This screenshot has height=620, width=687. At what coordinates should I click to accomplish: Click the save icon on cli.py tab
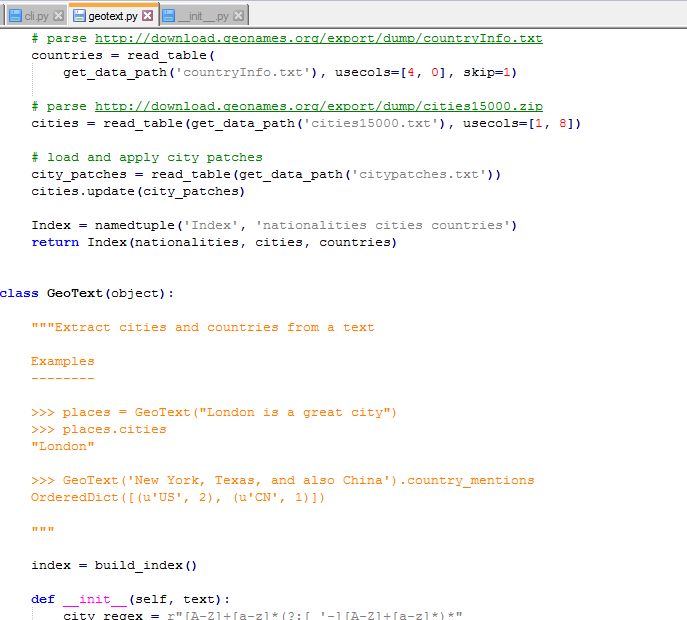[15, 16]
